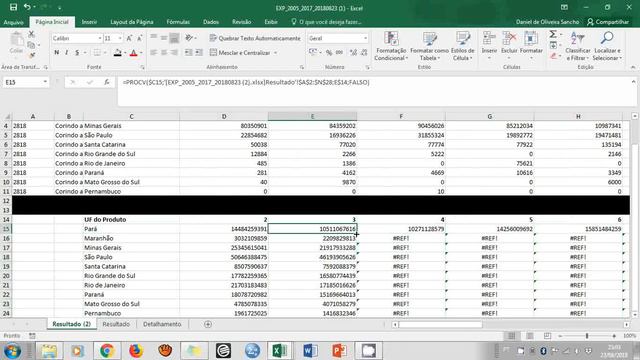The image size is (640, 360).
Task: Toggle bottom vertical alignment
Action: click(174, 38)
